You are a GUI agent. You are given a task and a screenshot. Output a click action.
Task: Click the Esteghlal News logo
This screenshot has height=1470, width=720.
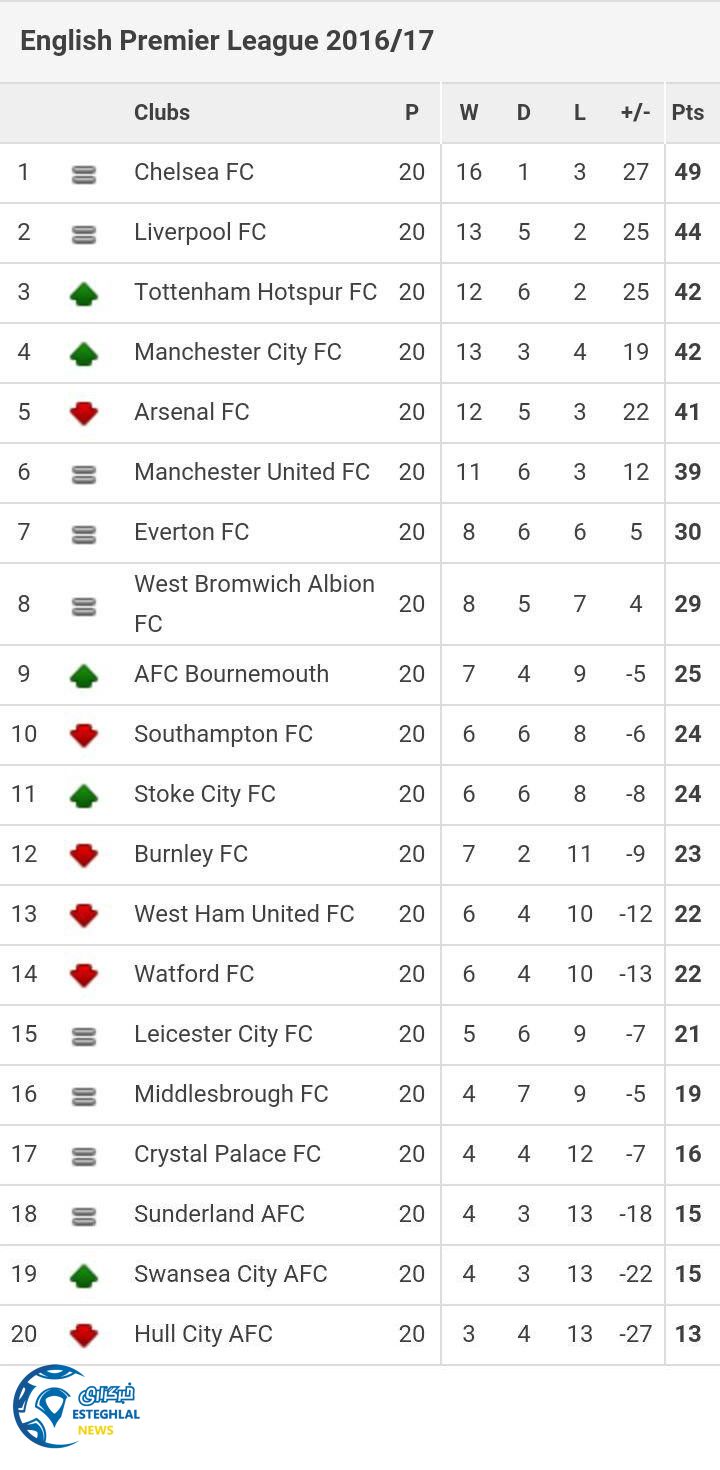(75, 1407)
